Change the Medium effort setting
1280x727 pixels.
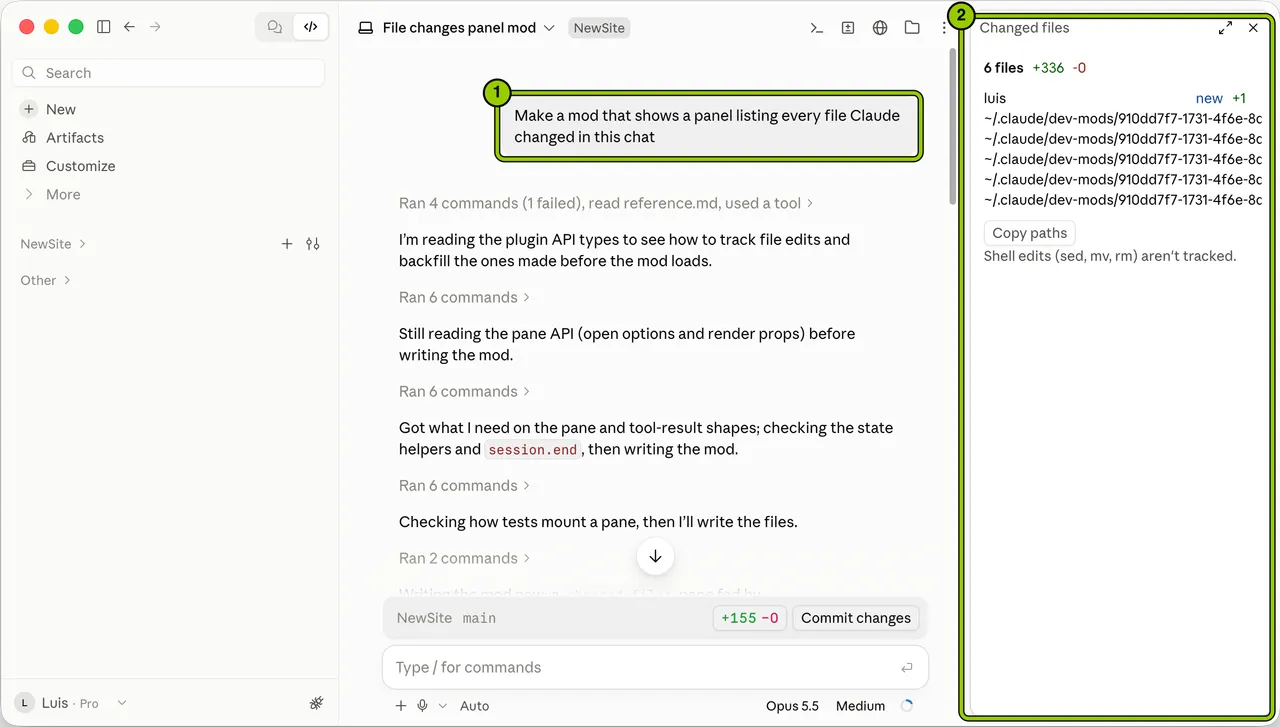point(861,706)
